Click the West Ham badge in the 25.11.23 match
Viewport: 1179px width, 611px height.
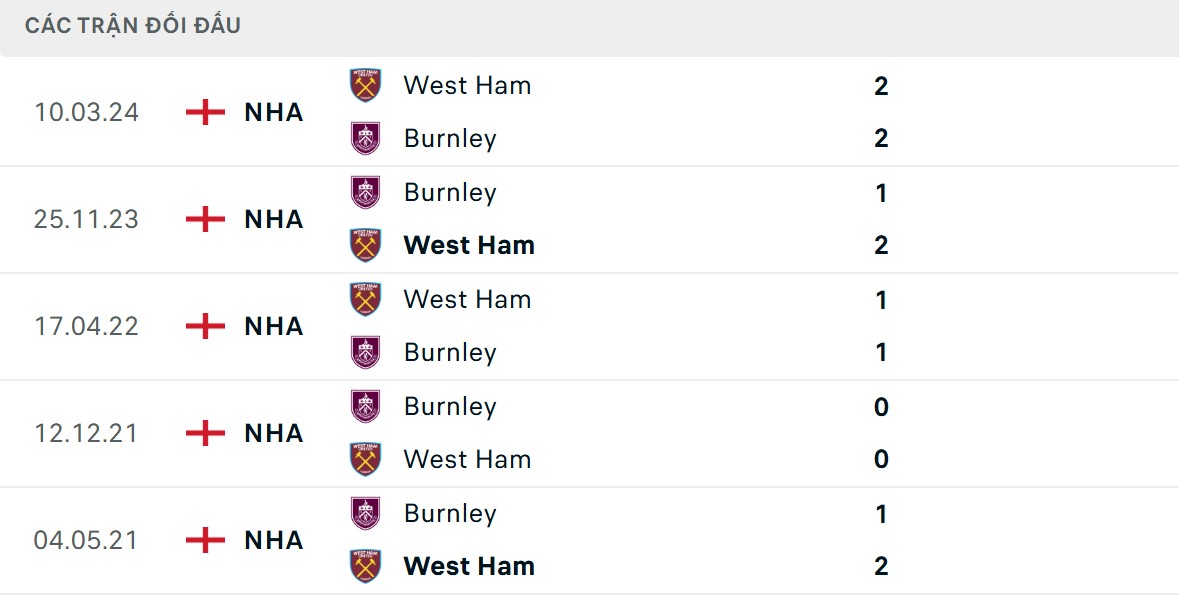click(364, 245)
